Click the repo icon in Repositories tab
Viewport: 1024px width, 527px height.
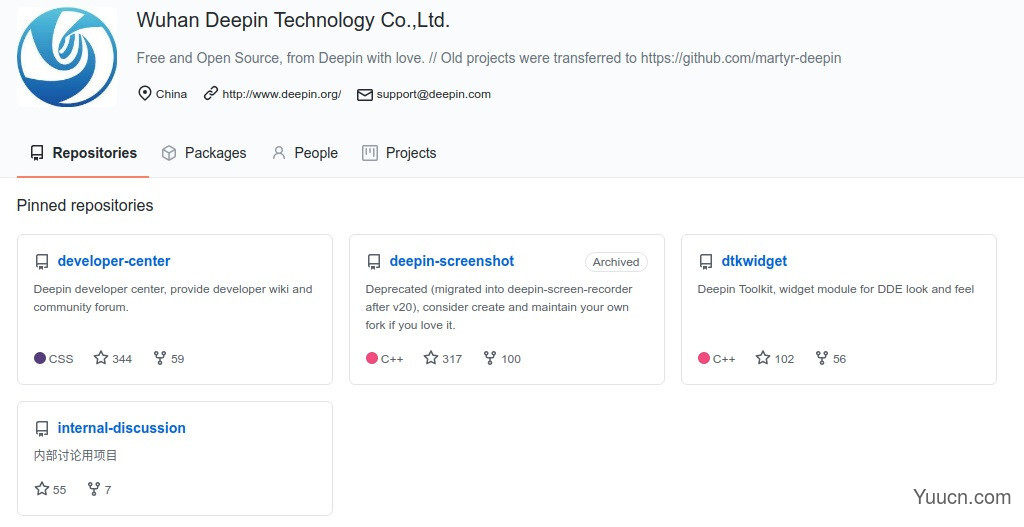37,153
